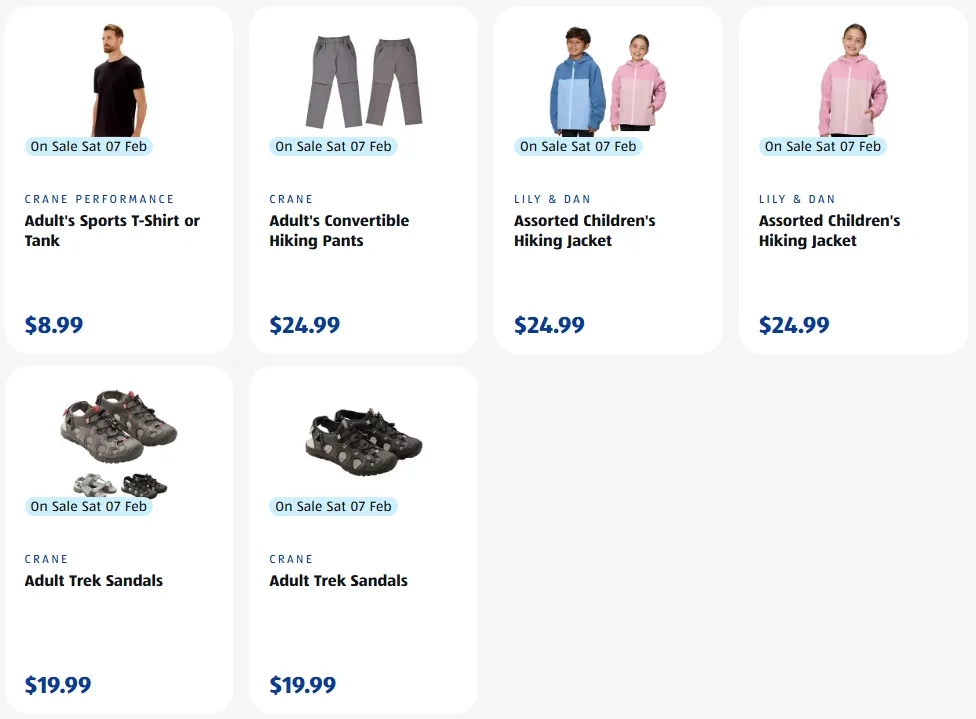Open the grey convertible hiking pants image

click(363, 82)
